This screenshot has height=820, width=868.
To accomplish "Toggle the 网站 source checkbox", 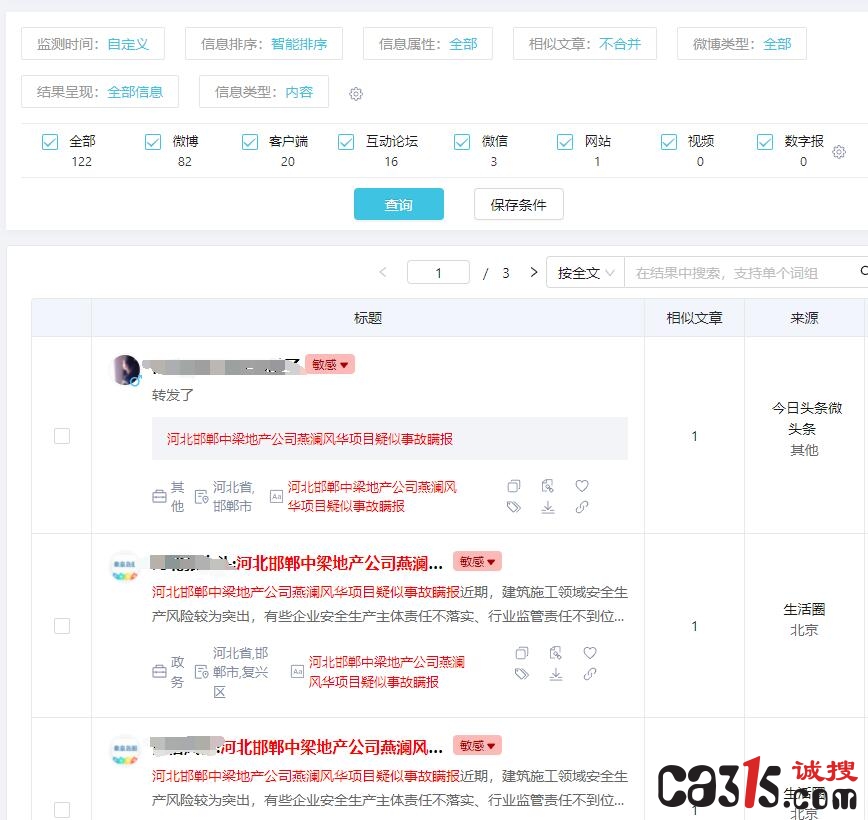I will pyautogui.click(x=565, y=142).
